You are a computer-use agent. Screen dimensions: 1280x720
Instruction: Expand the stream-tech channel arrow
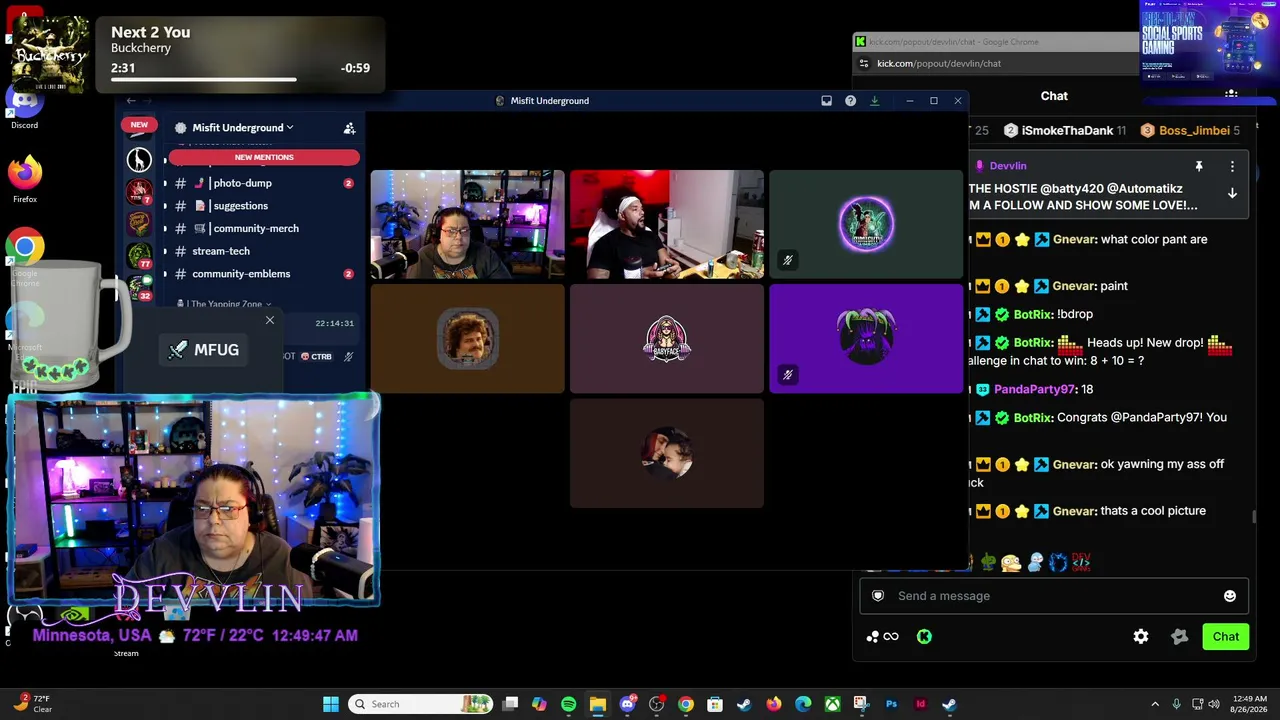(165, 251)
